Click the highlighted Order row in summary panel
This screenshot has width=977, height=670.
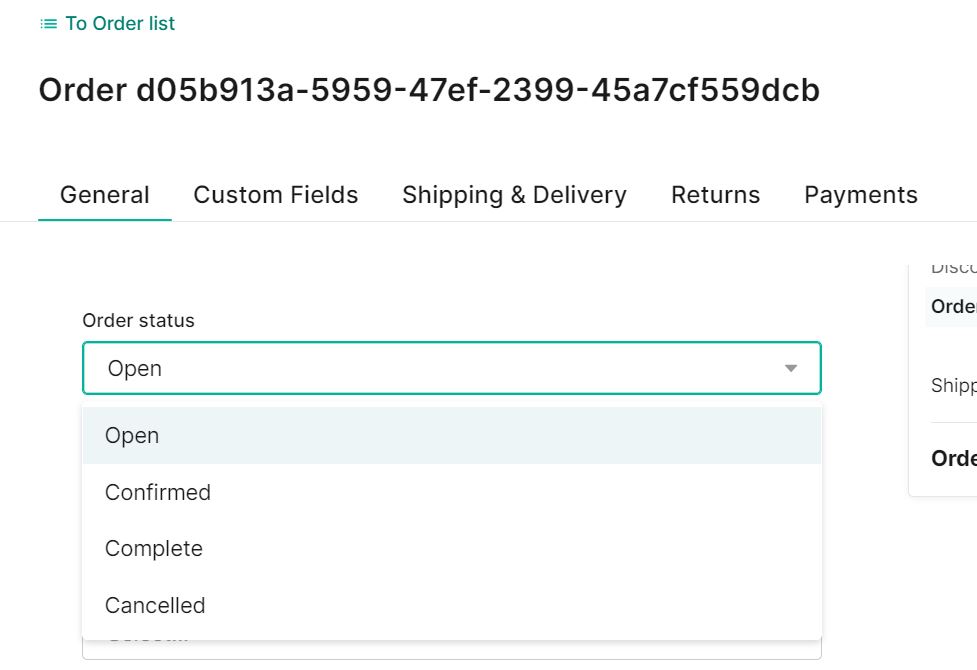953,306
